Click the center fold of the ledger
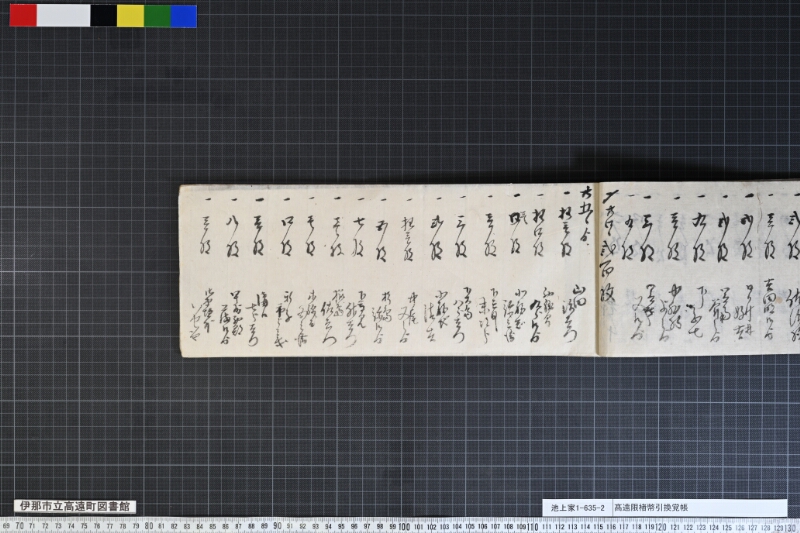The height and width of the screenshot is (533, 800). [x=598, y=269]
